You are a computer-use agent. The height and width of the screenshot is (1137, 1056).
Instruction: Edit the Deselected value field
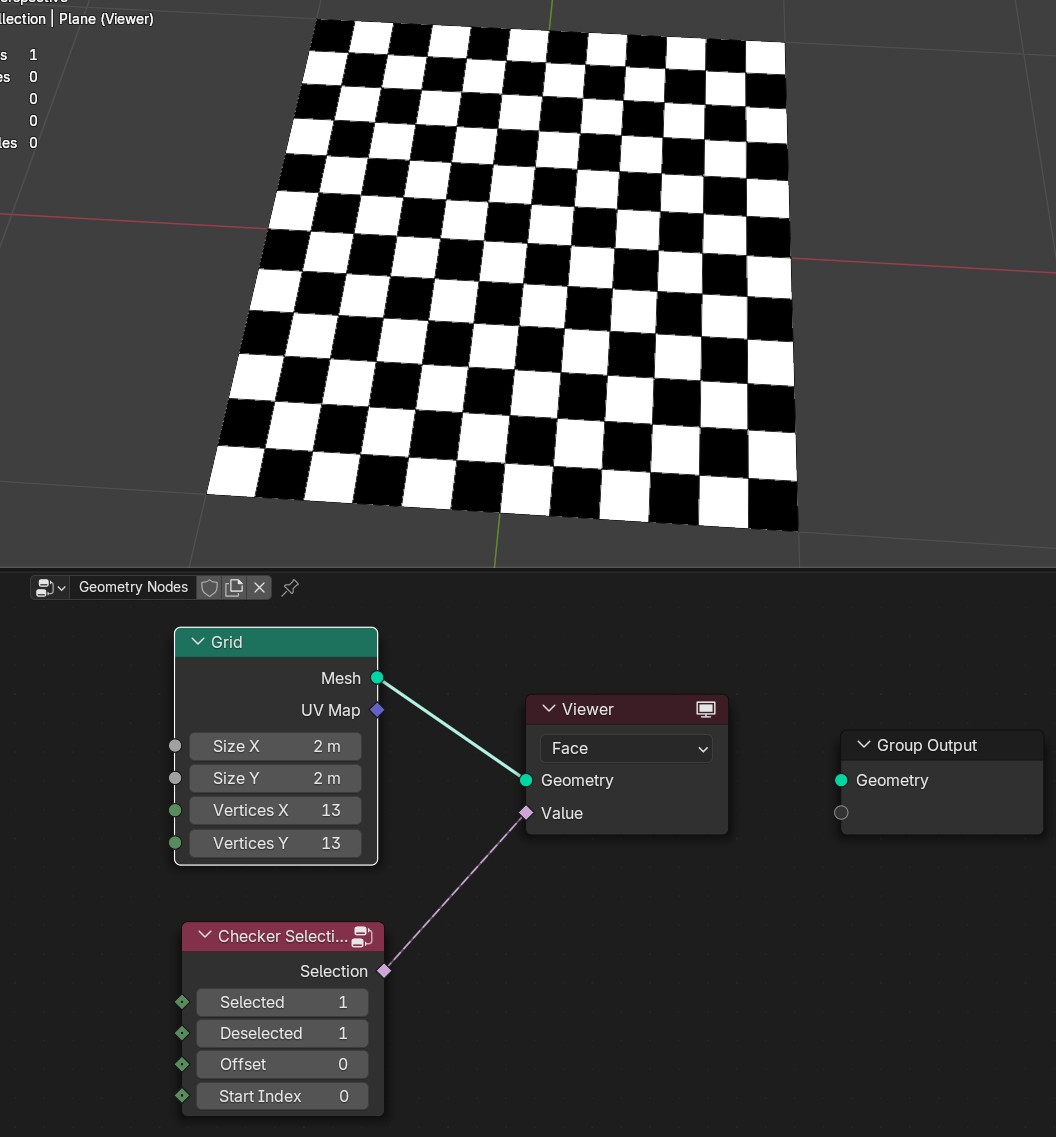tap(283, 1033)
